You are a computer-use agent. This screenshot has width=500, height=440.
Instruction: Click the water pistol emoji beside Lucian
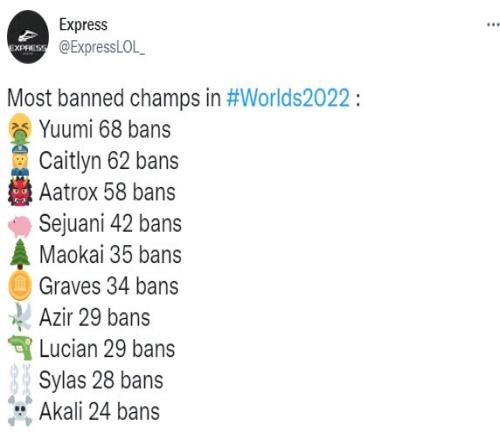pos(21,348)
